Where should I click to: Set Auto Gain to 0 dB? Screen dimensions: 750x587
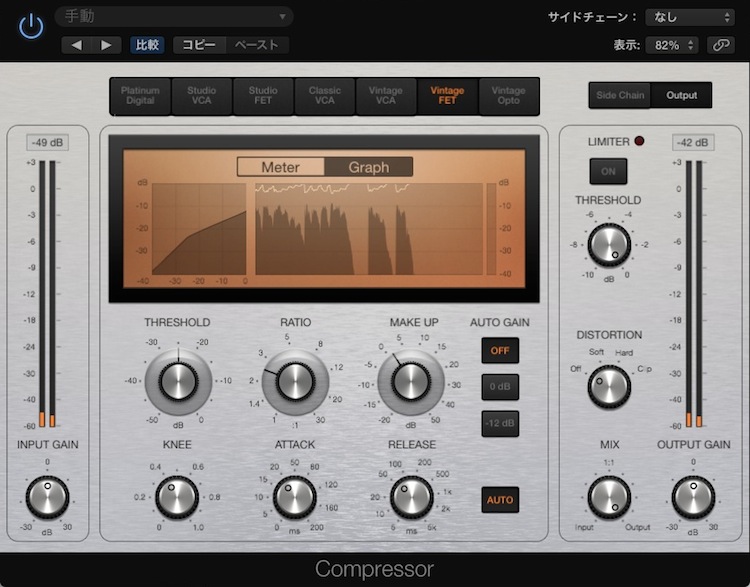(500, 387)
